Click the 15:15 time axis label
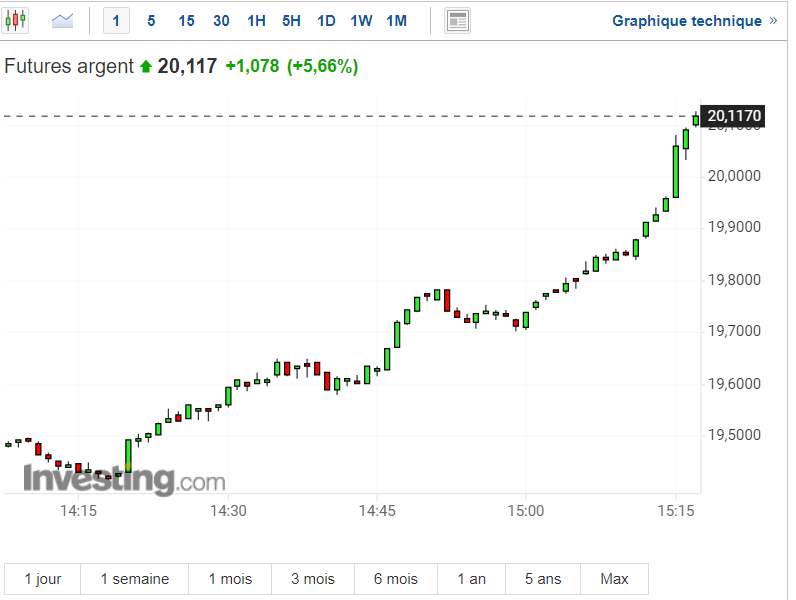 (676, 510)
